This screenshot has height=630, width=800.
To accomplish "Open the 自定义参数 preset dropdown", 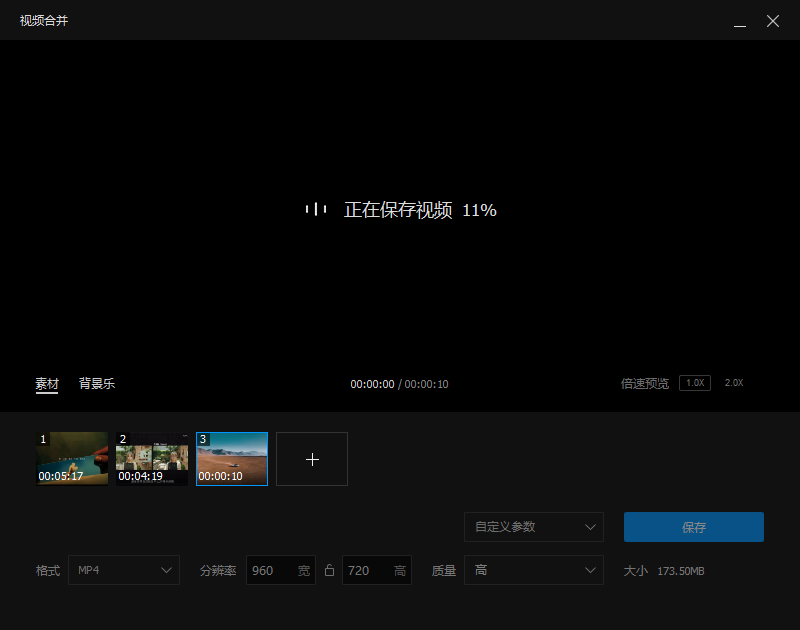I will click(x=533, y=527).
